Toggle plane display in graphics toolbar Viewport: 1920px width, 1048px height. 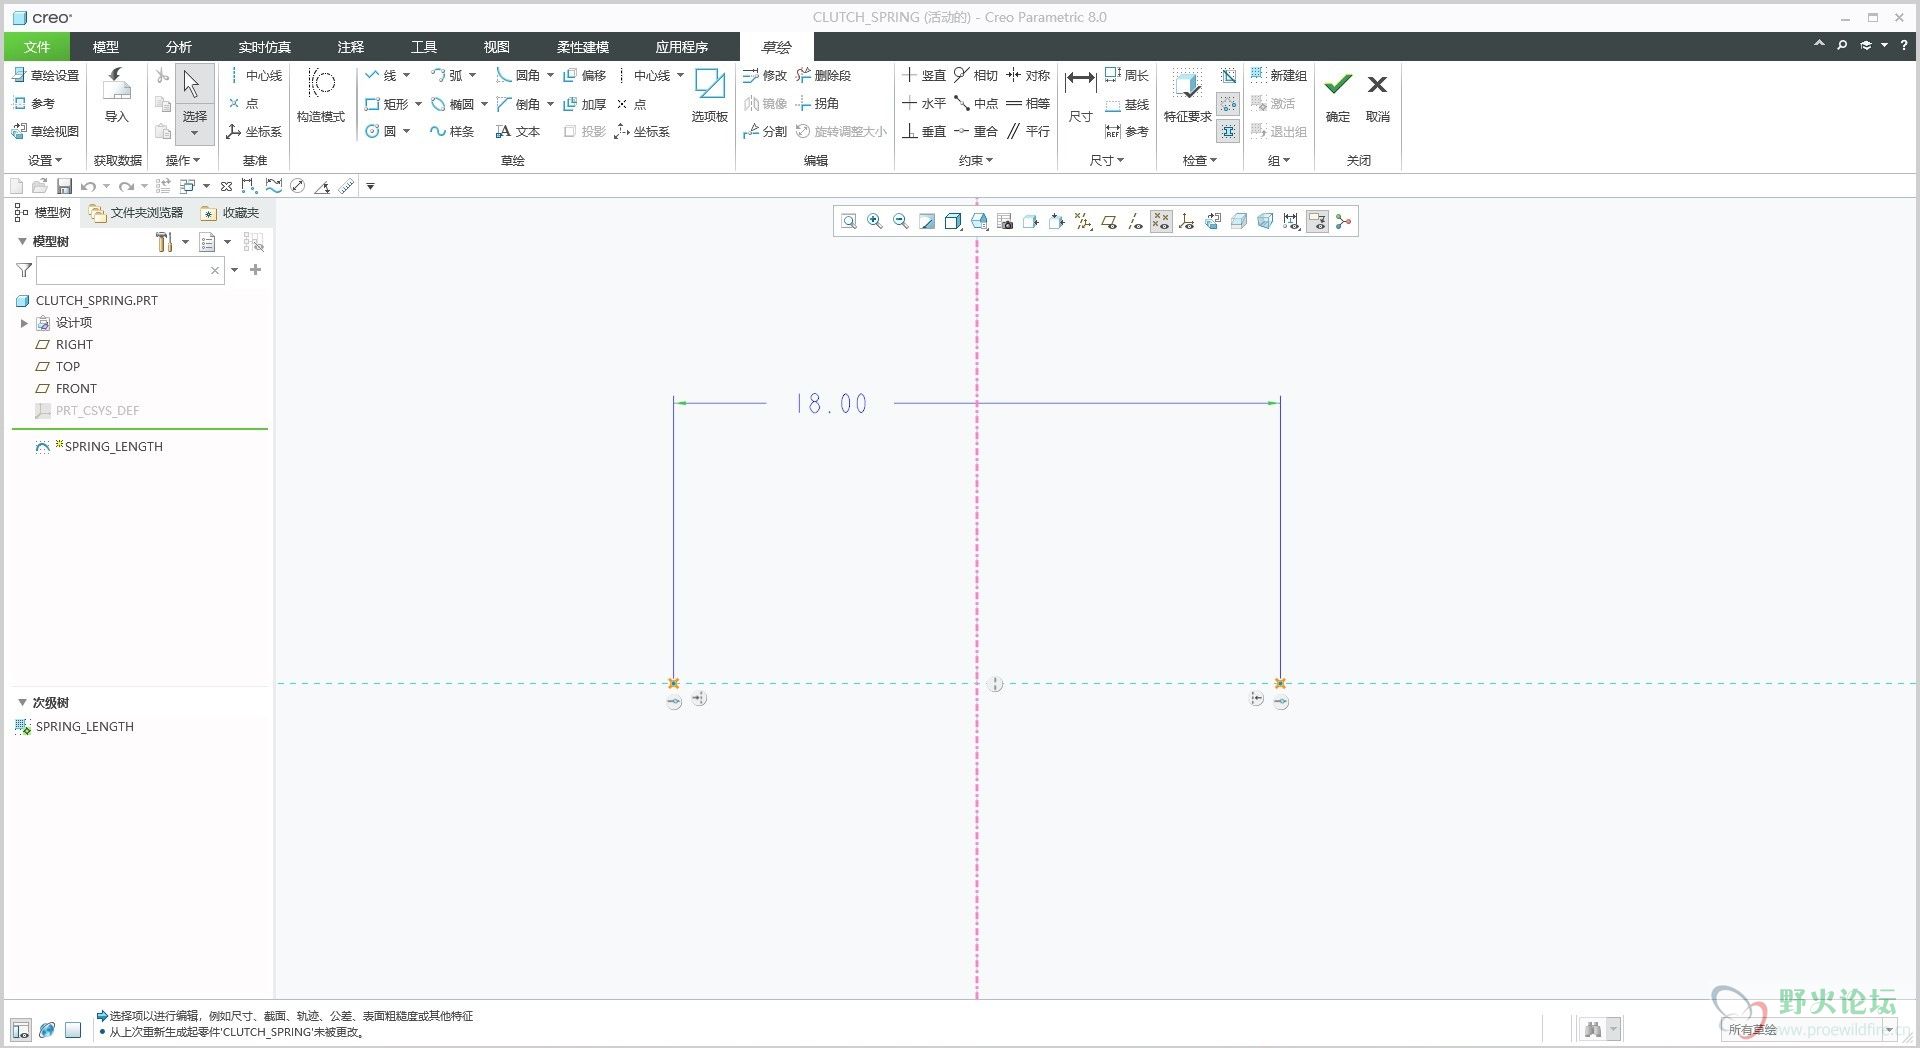[1109, 221]
